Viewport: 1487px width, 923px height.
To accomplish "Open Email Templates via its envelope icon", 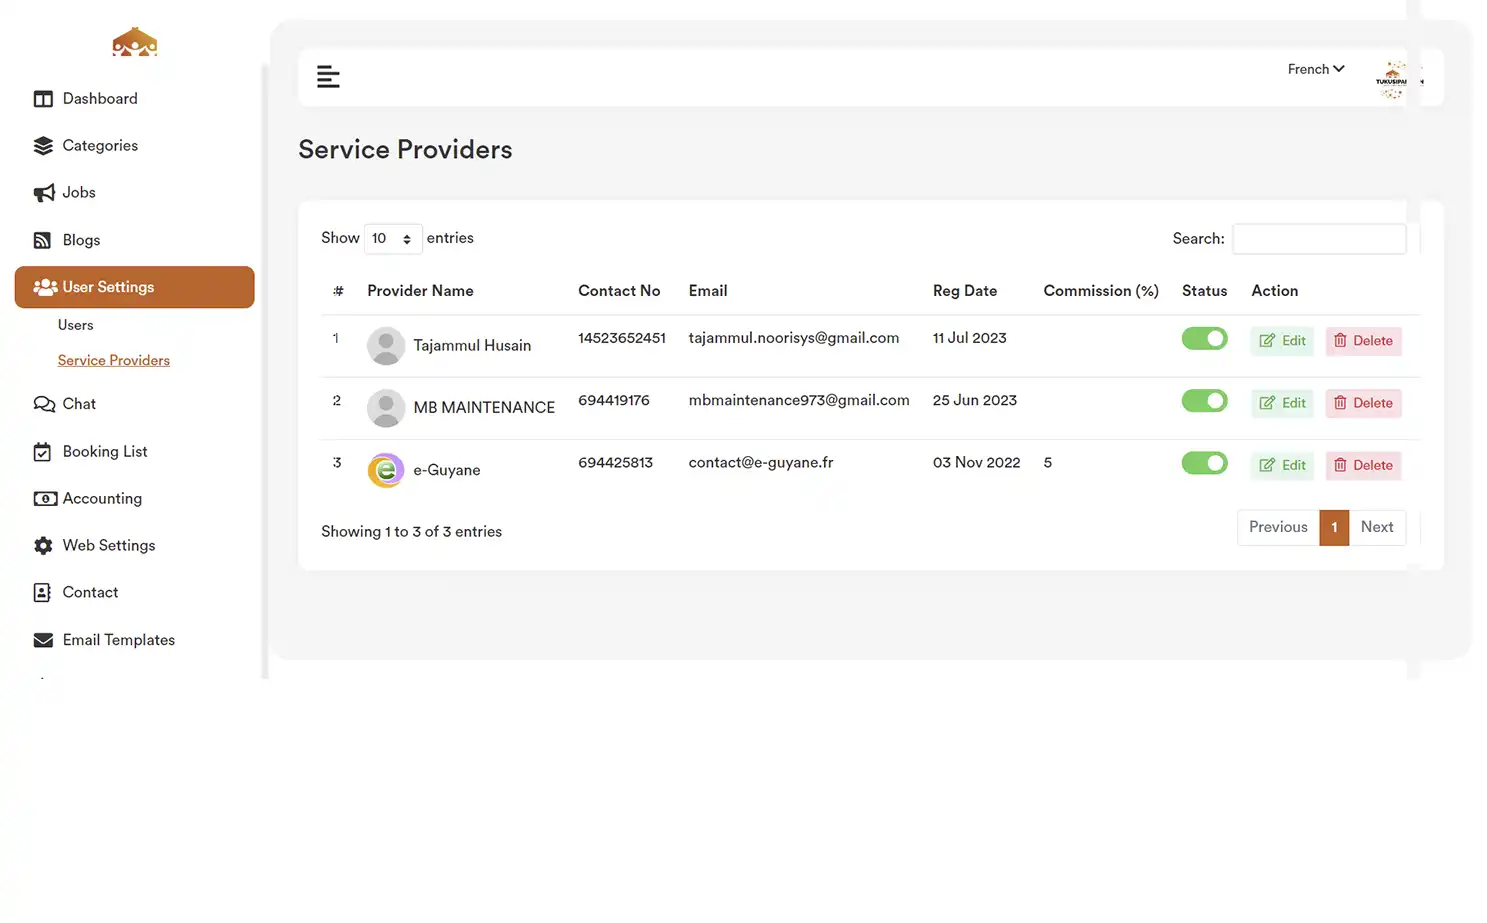I will coord(44,639).
